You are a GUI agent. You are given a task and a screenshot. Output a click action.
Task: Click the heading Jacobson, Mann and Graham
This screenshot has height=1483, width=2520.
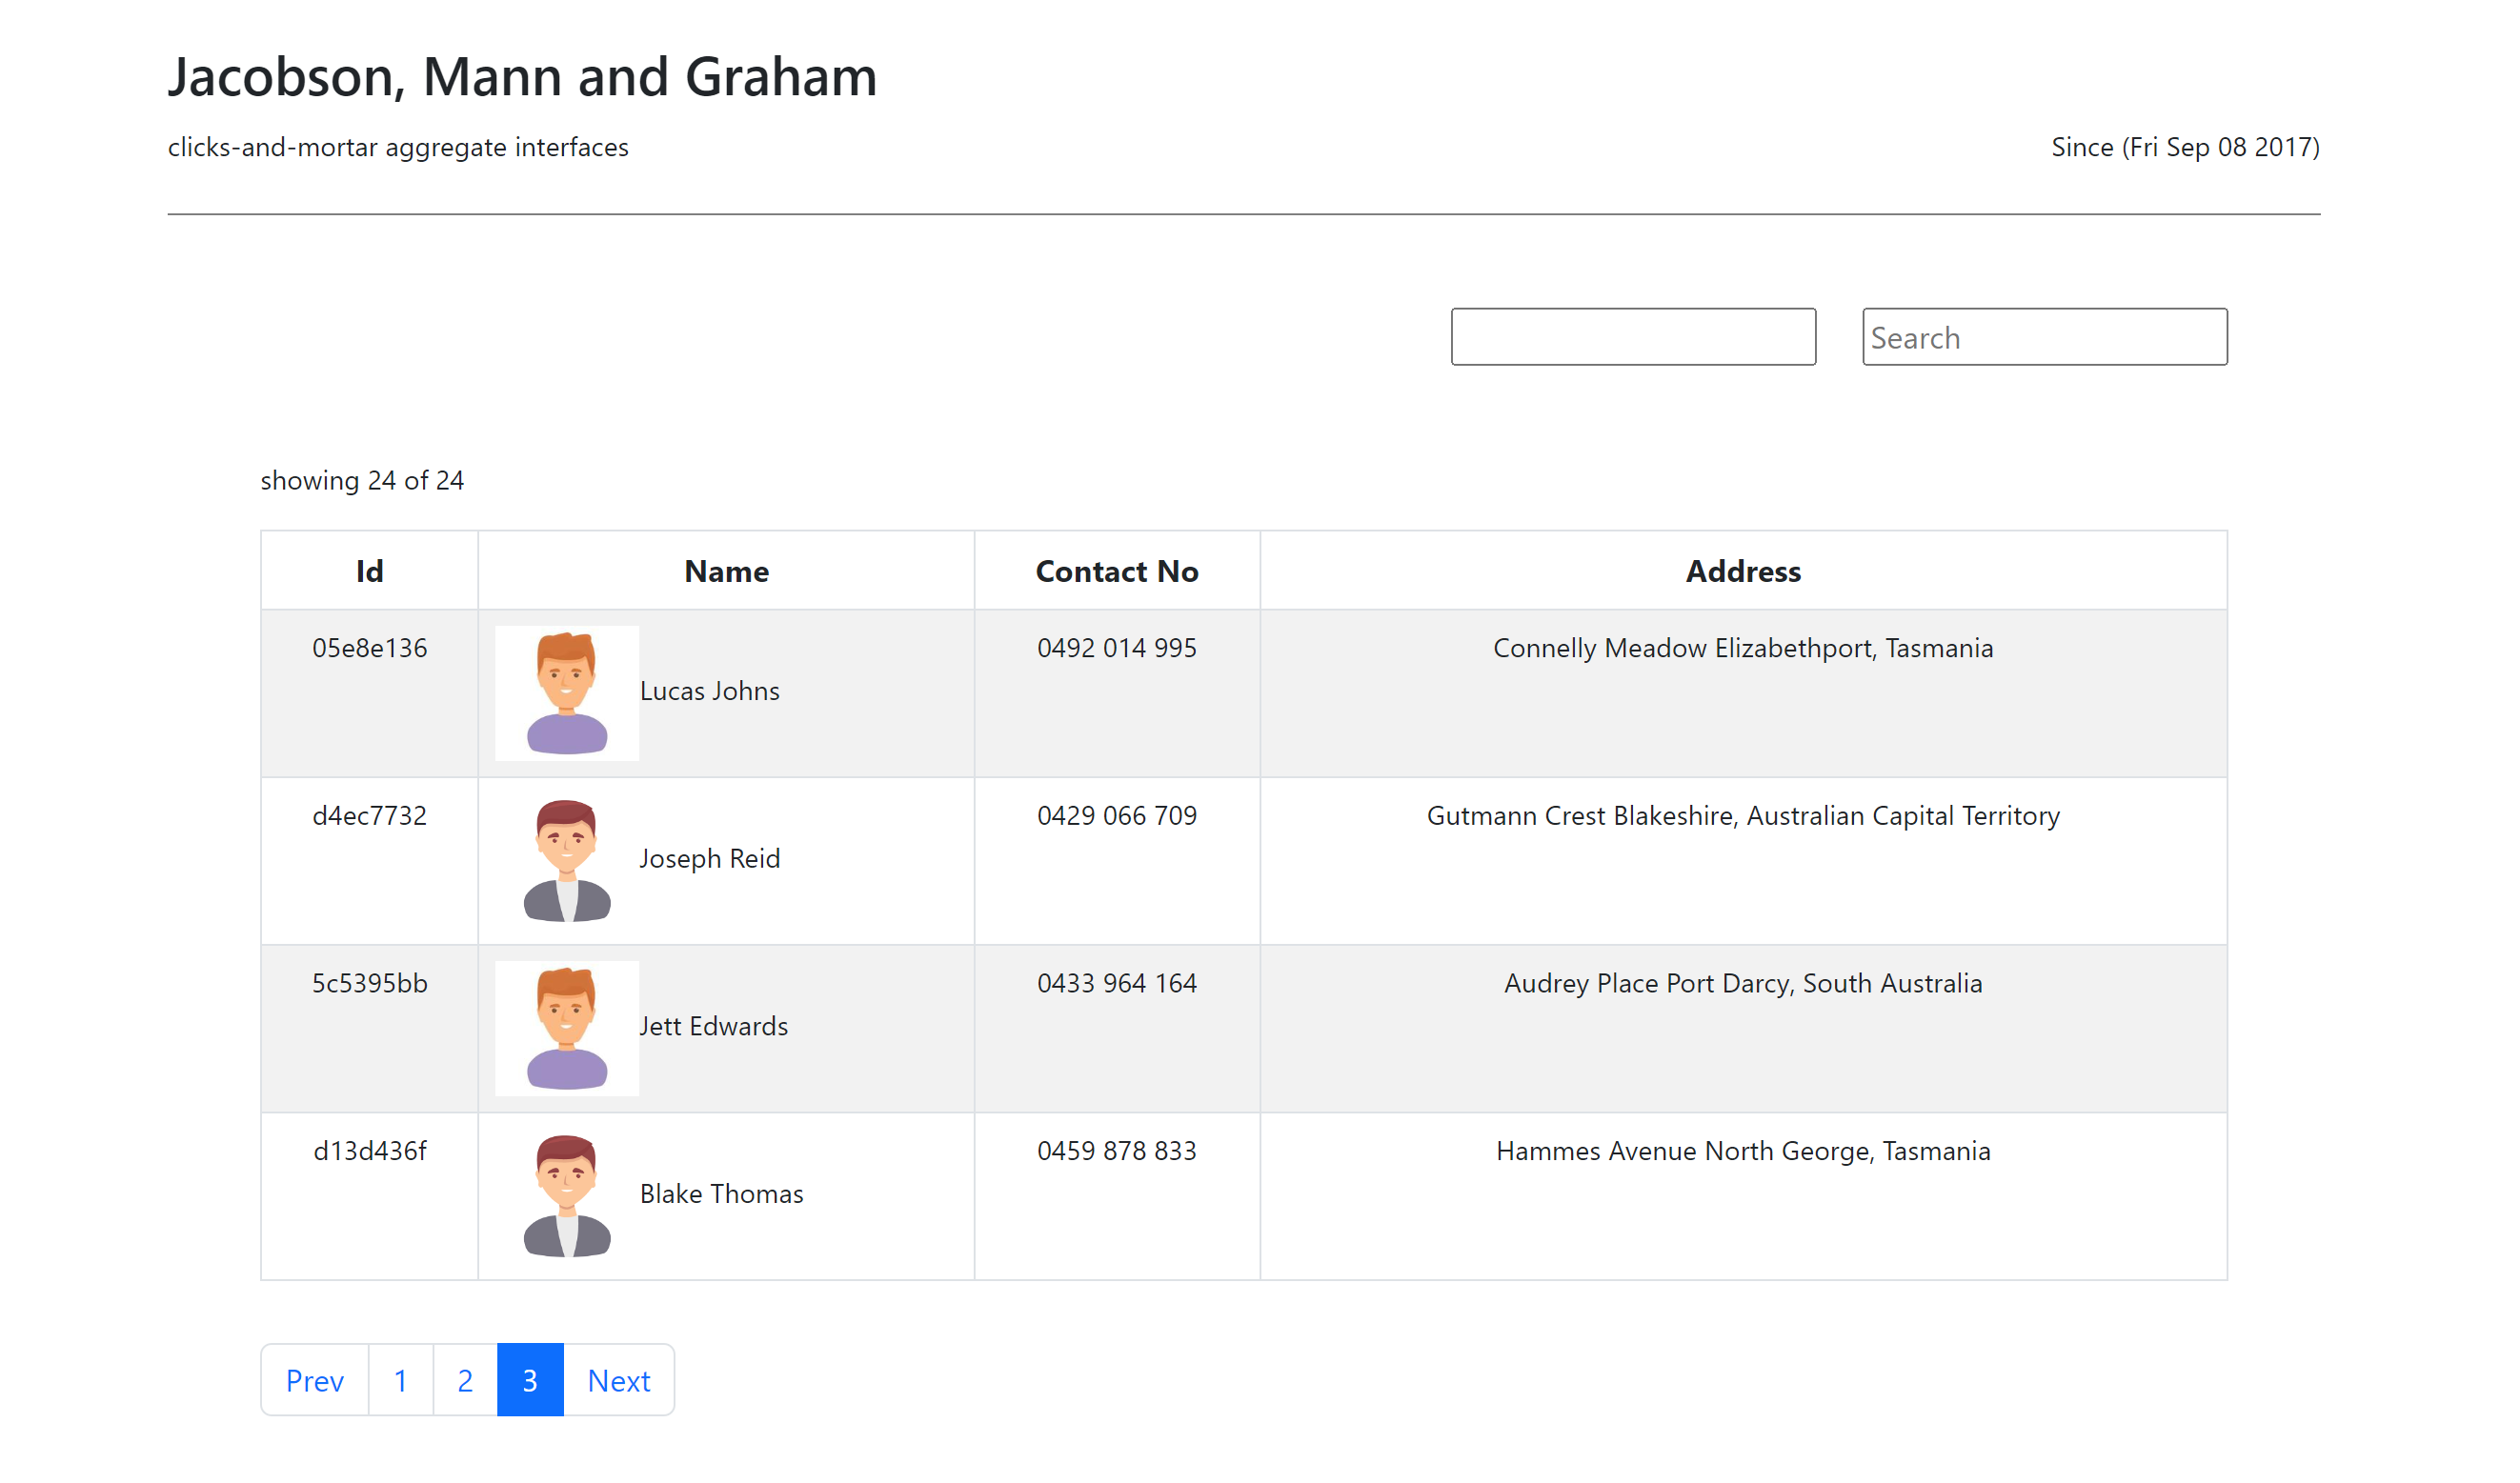[x=522, y=76]
